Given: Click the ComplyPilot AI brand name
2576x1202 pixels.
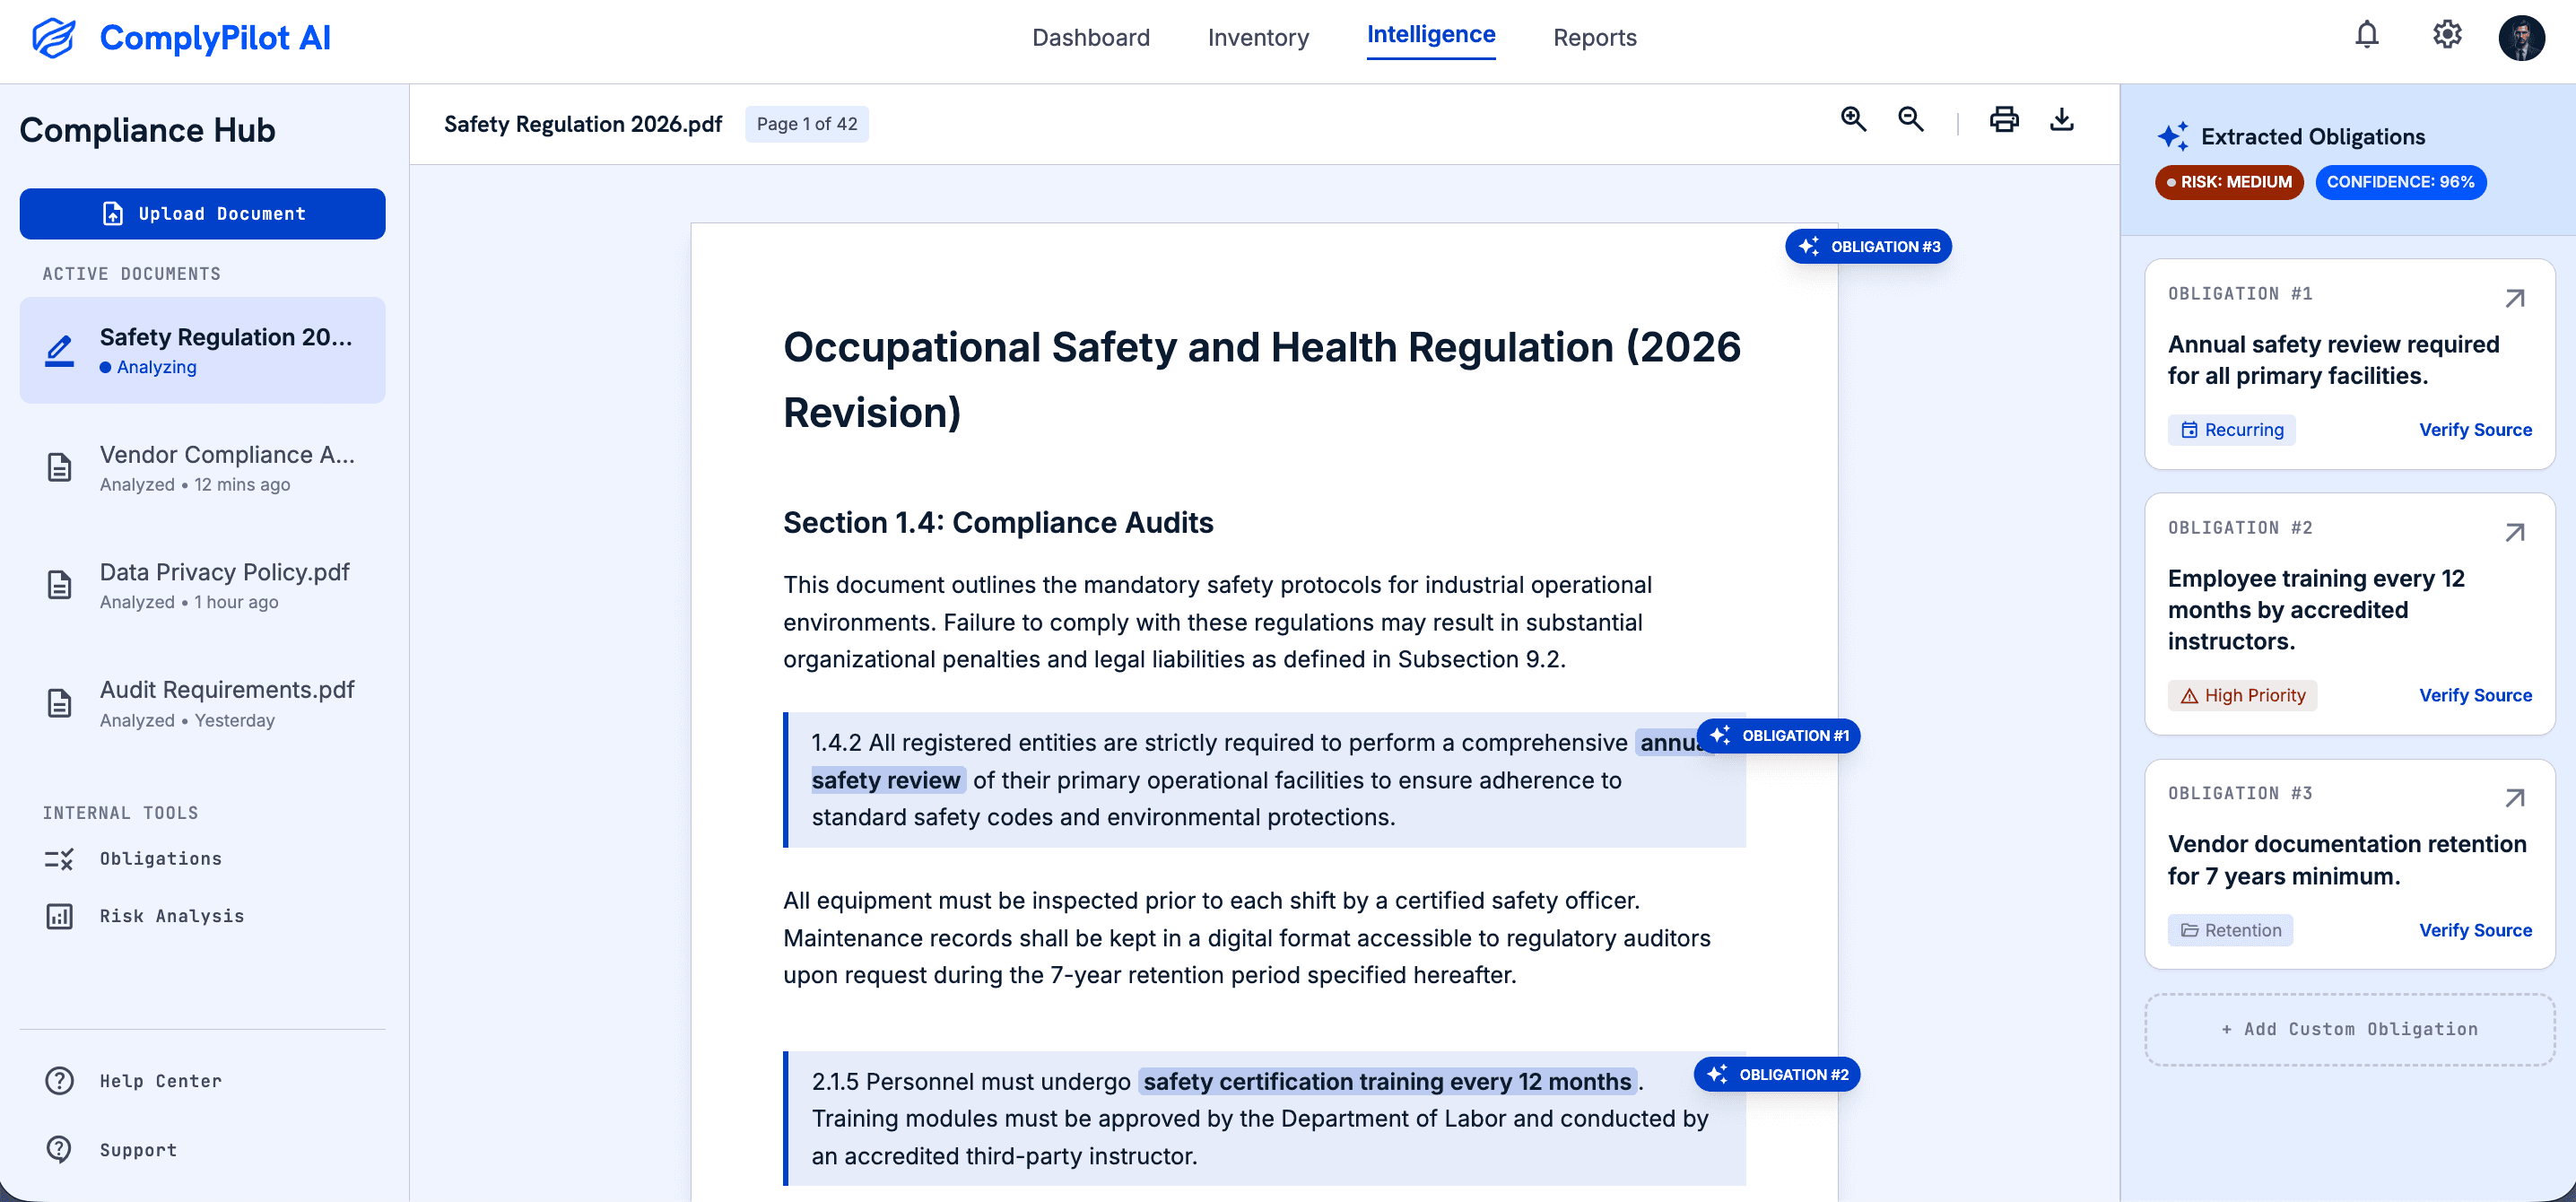Looking at the screenshot, I should coord(215,38).
